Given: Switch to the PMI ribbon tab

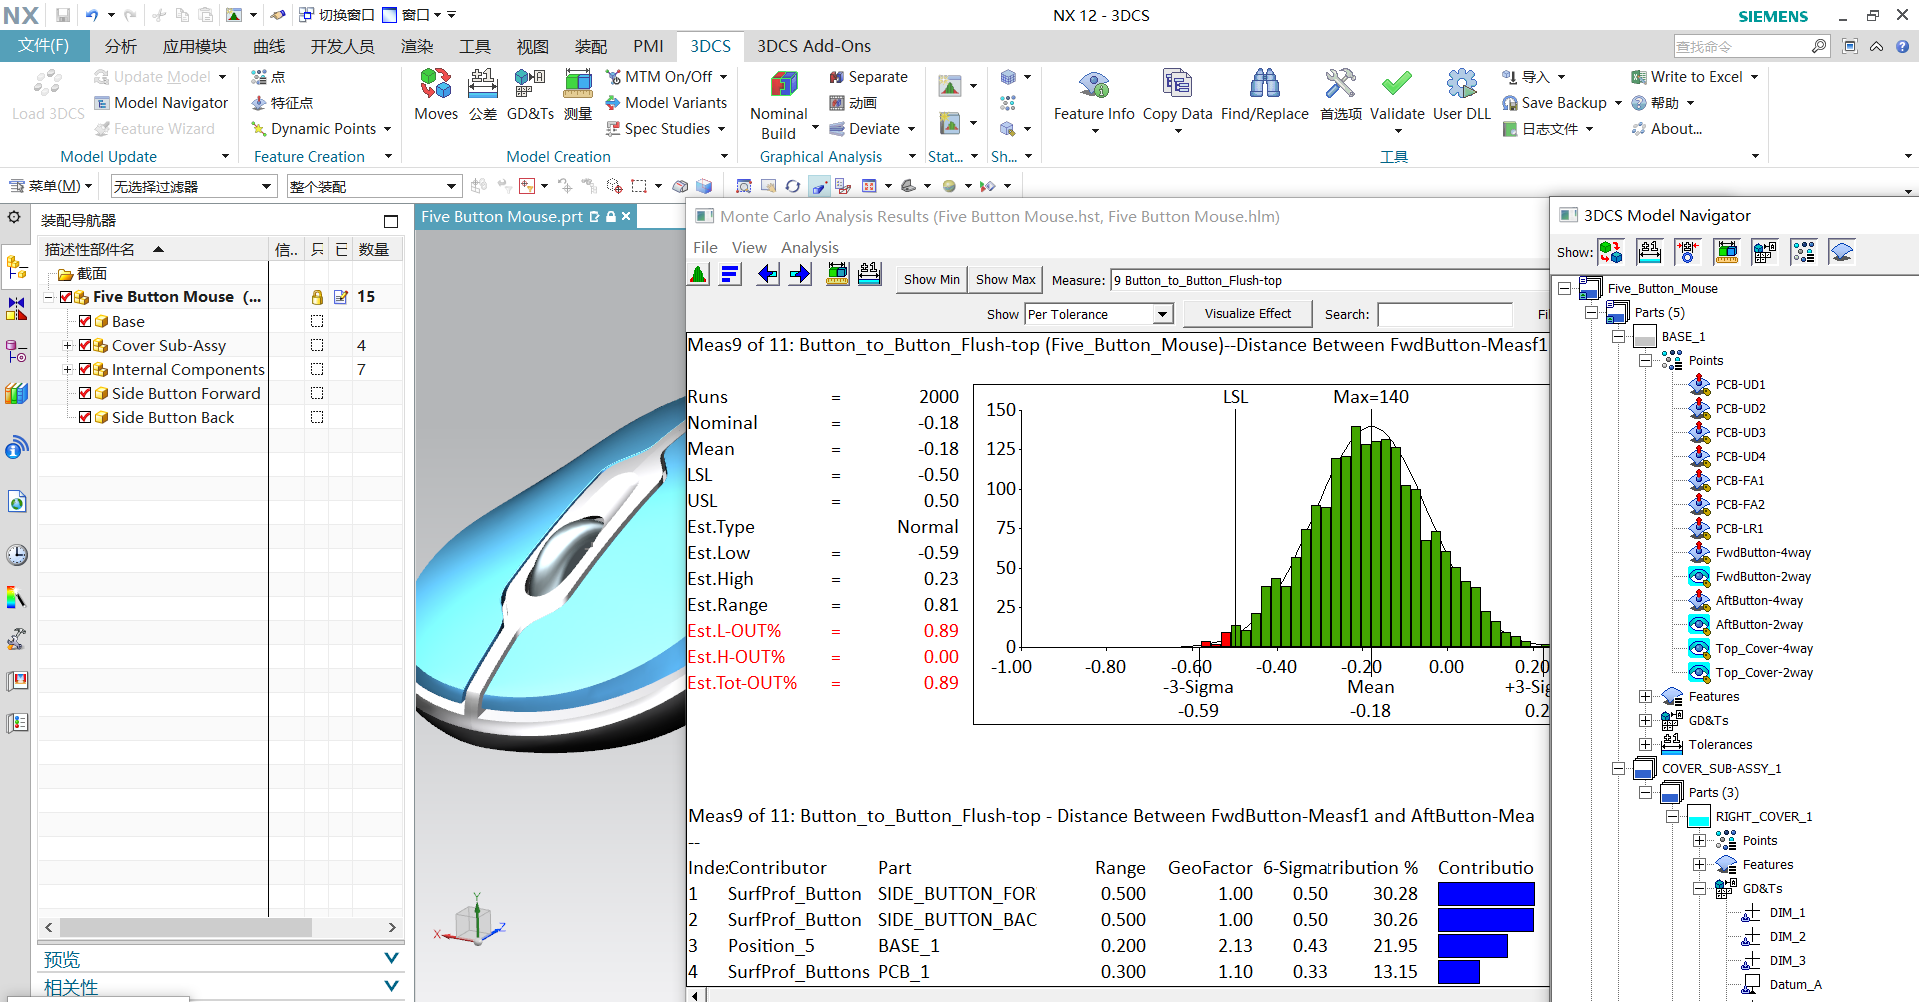Looking at the screenshot, I should 648,46.
